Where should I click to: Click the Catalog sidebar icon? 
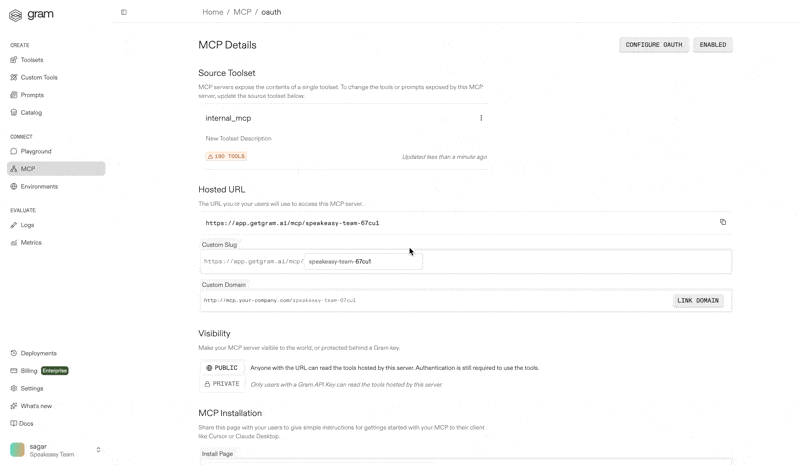pyautogui.click(x=14, y=113)
